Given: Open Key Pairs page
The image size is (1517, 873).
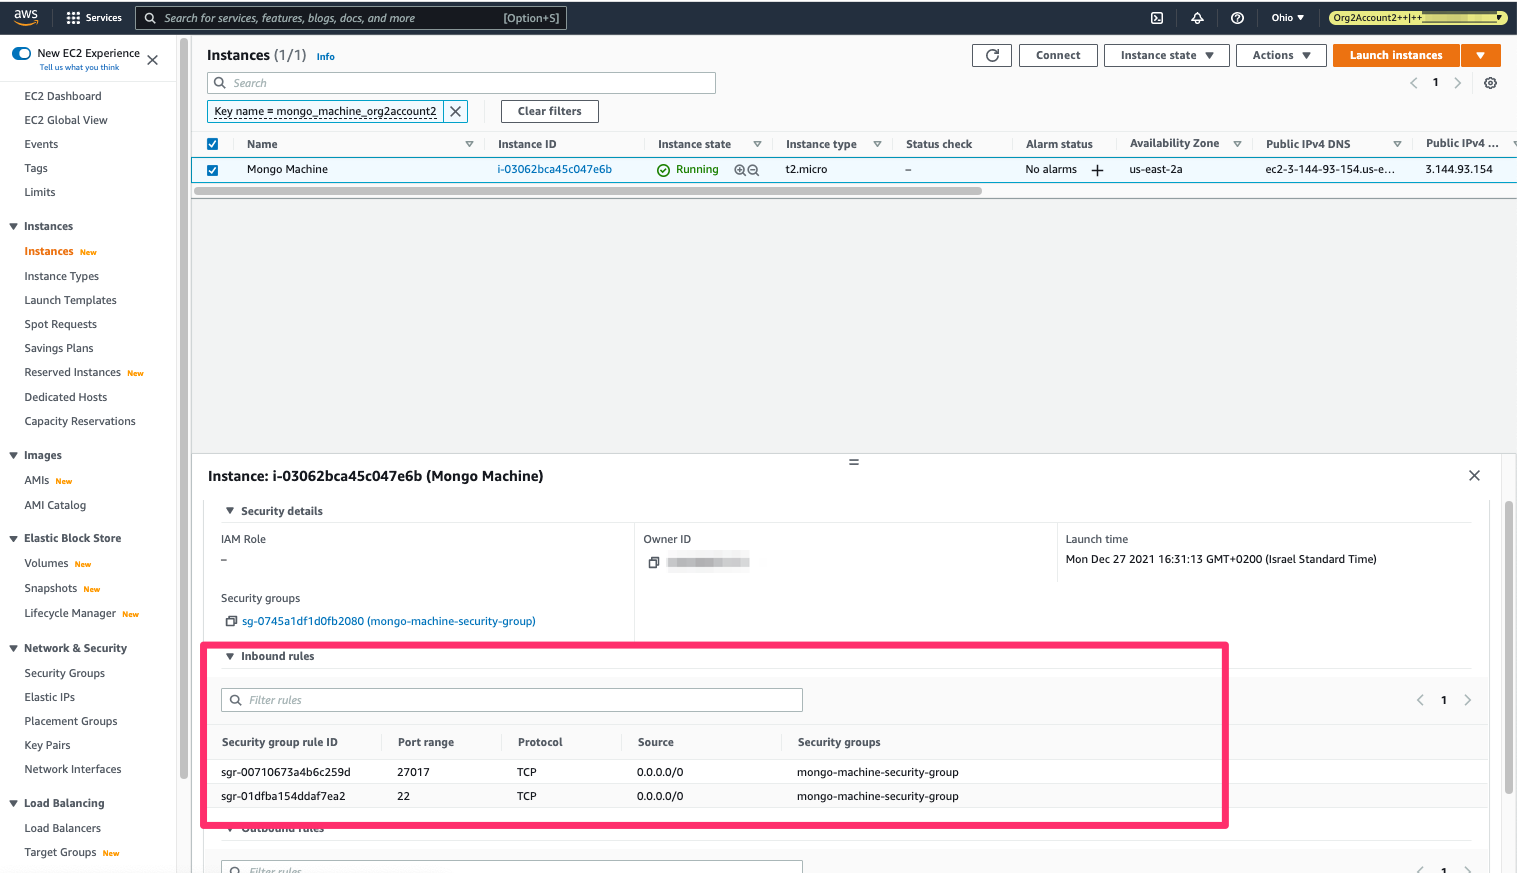Looking at the screenshot, I should pos(47,745).
